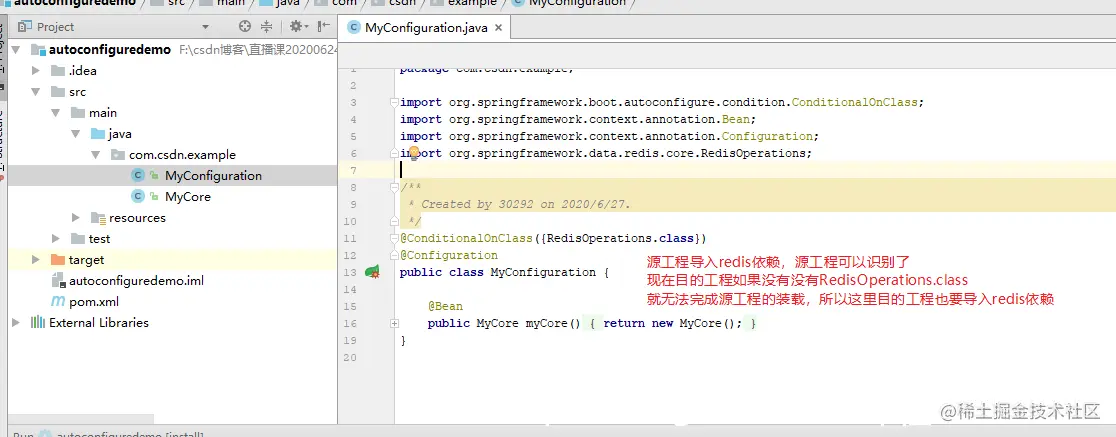Open the Project view type dropdown
This screenshot has height=437, width=1116.
205,27
